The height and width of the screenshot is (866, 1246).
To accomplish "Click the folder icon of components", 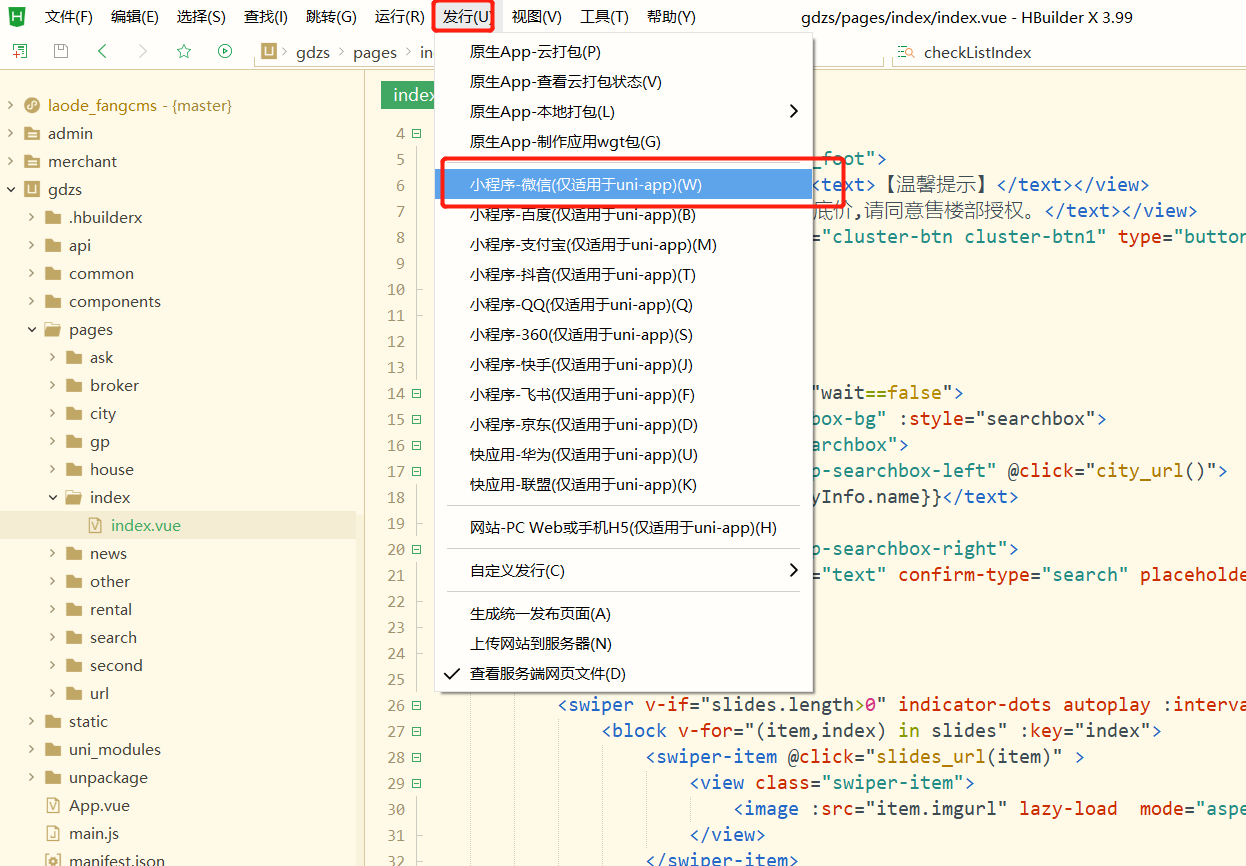I will pyautogui.click(x=52, y=301).
